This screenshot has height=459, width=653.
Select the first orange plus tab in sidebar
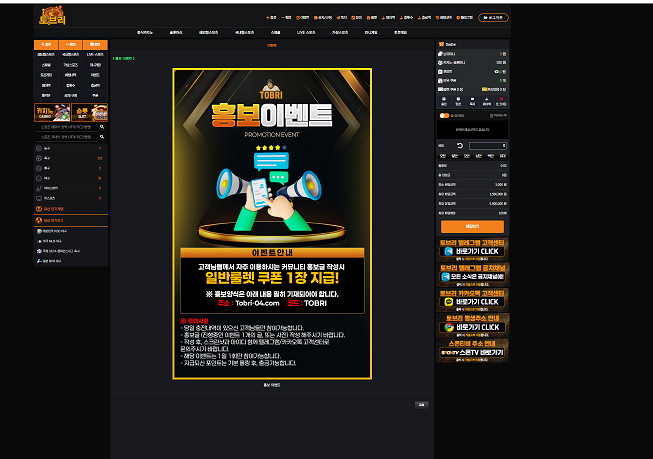[x=46, y=45]
